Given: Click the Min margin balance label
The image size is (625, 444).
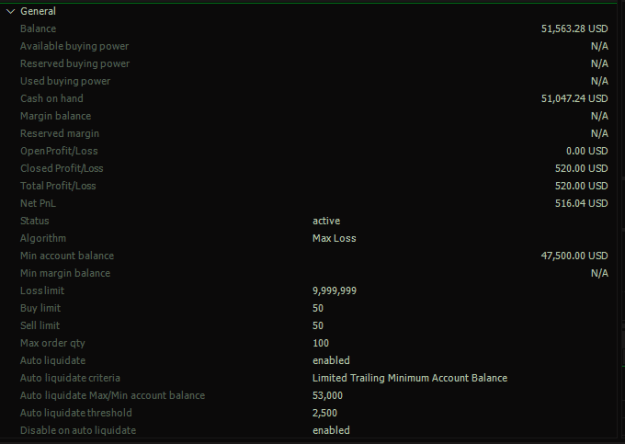Looking at the screenshot, I should (x=65, y=273).
